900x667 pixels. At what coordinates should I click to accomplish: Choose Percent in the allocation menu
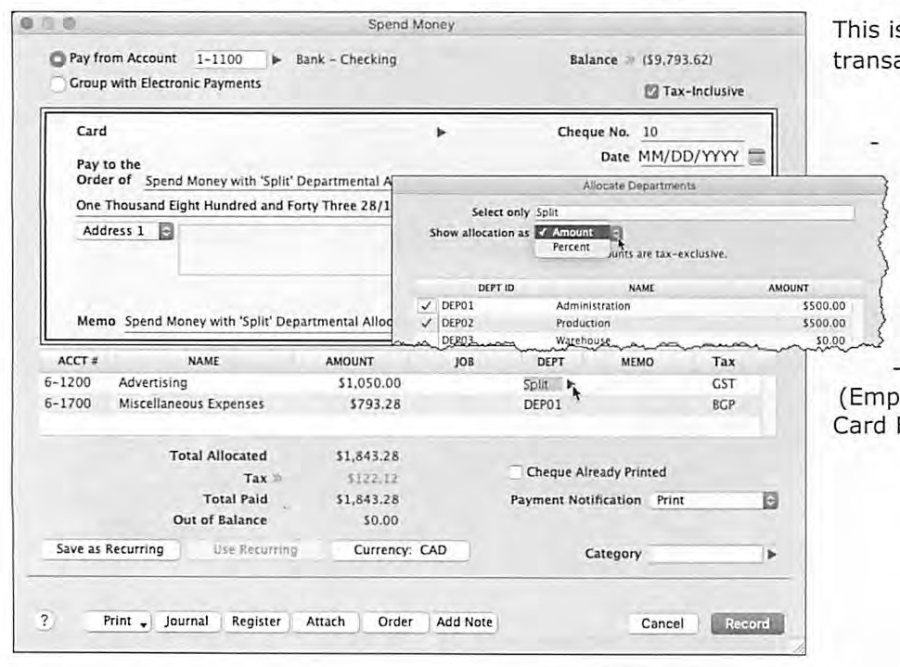(571, 247)
